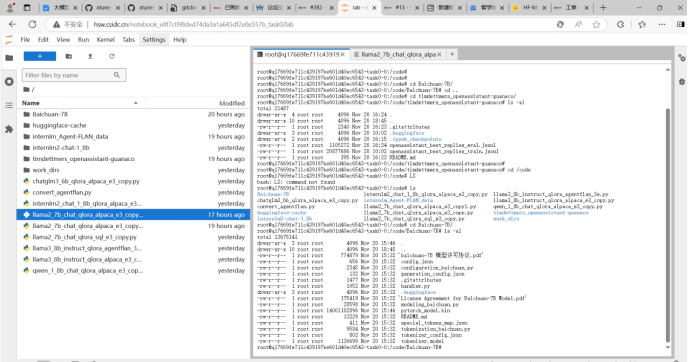
Task: Switch to the HF-M browser tab
Action: pyautogui.click(x=528, y=8)
